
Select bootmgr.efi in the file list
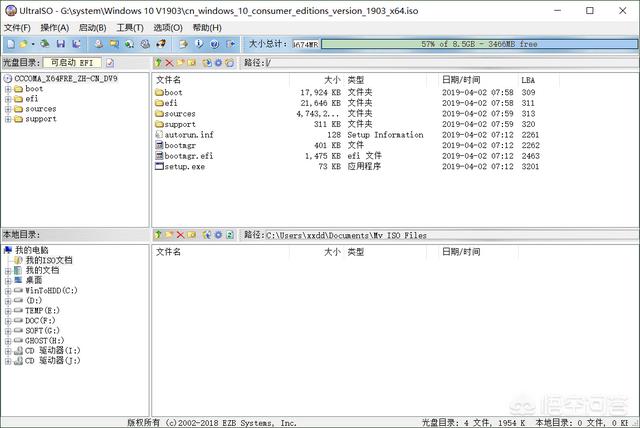[184, 156]
